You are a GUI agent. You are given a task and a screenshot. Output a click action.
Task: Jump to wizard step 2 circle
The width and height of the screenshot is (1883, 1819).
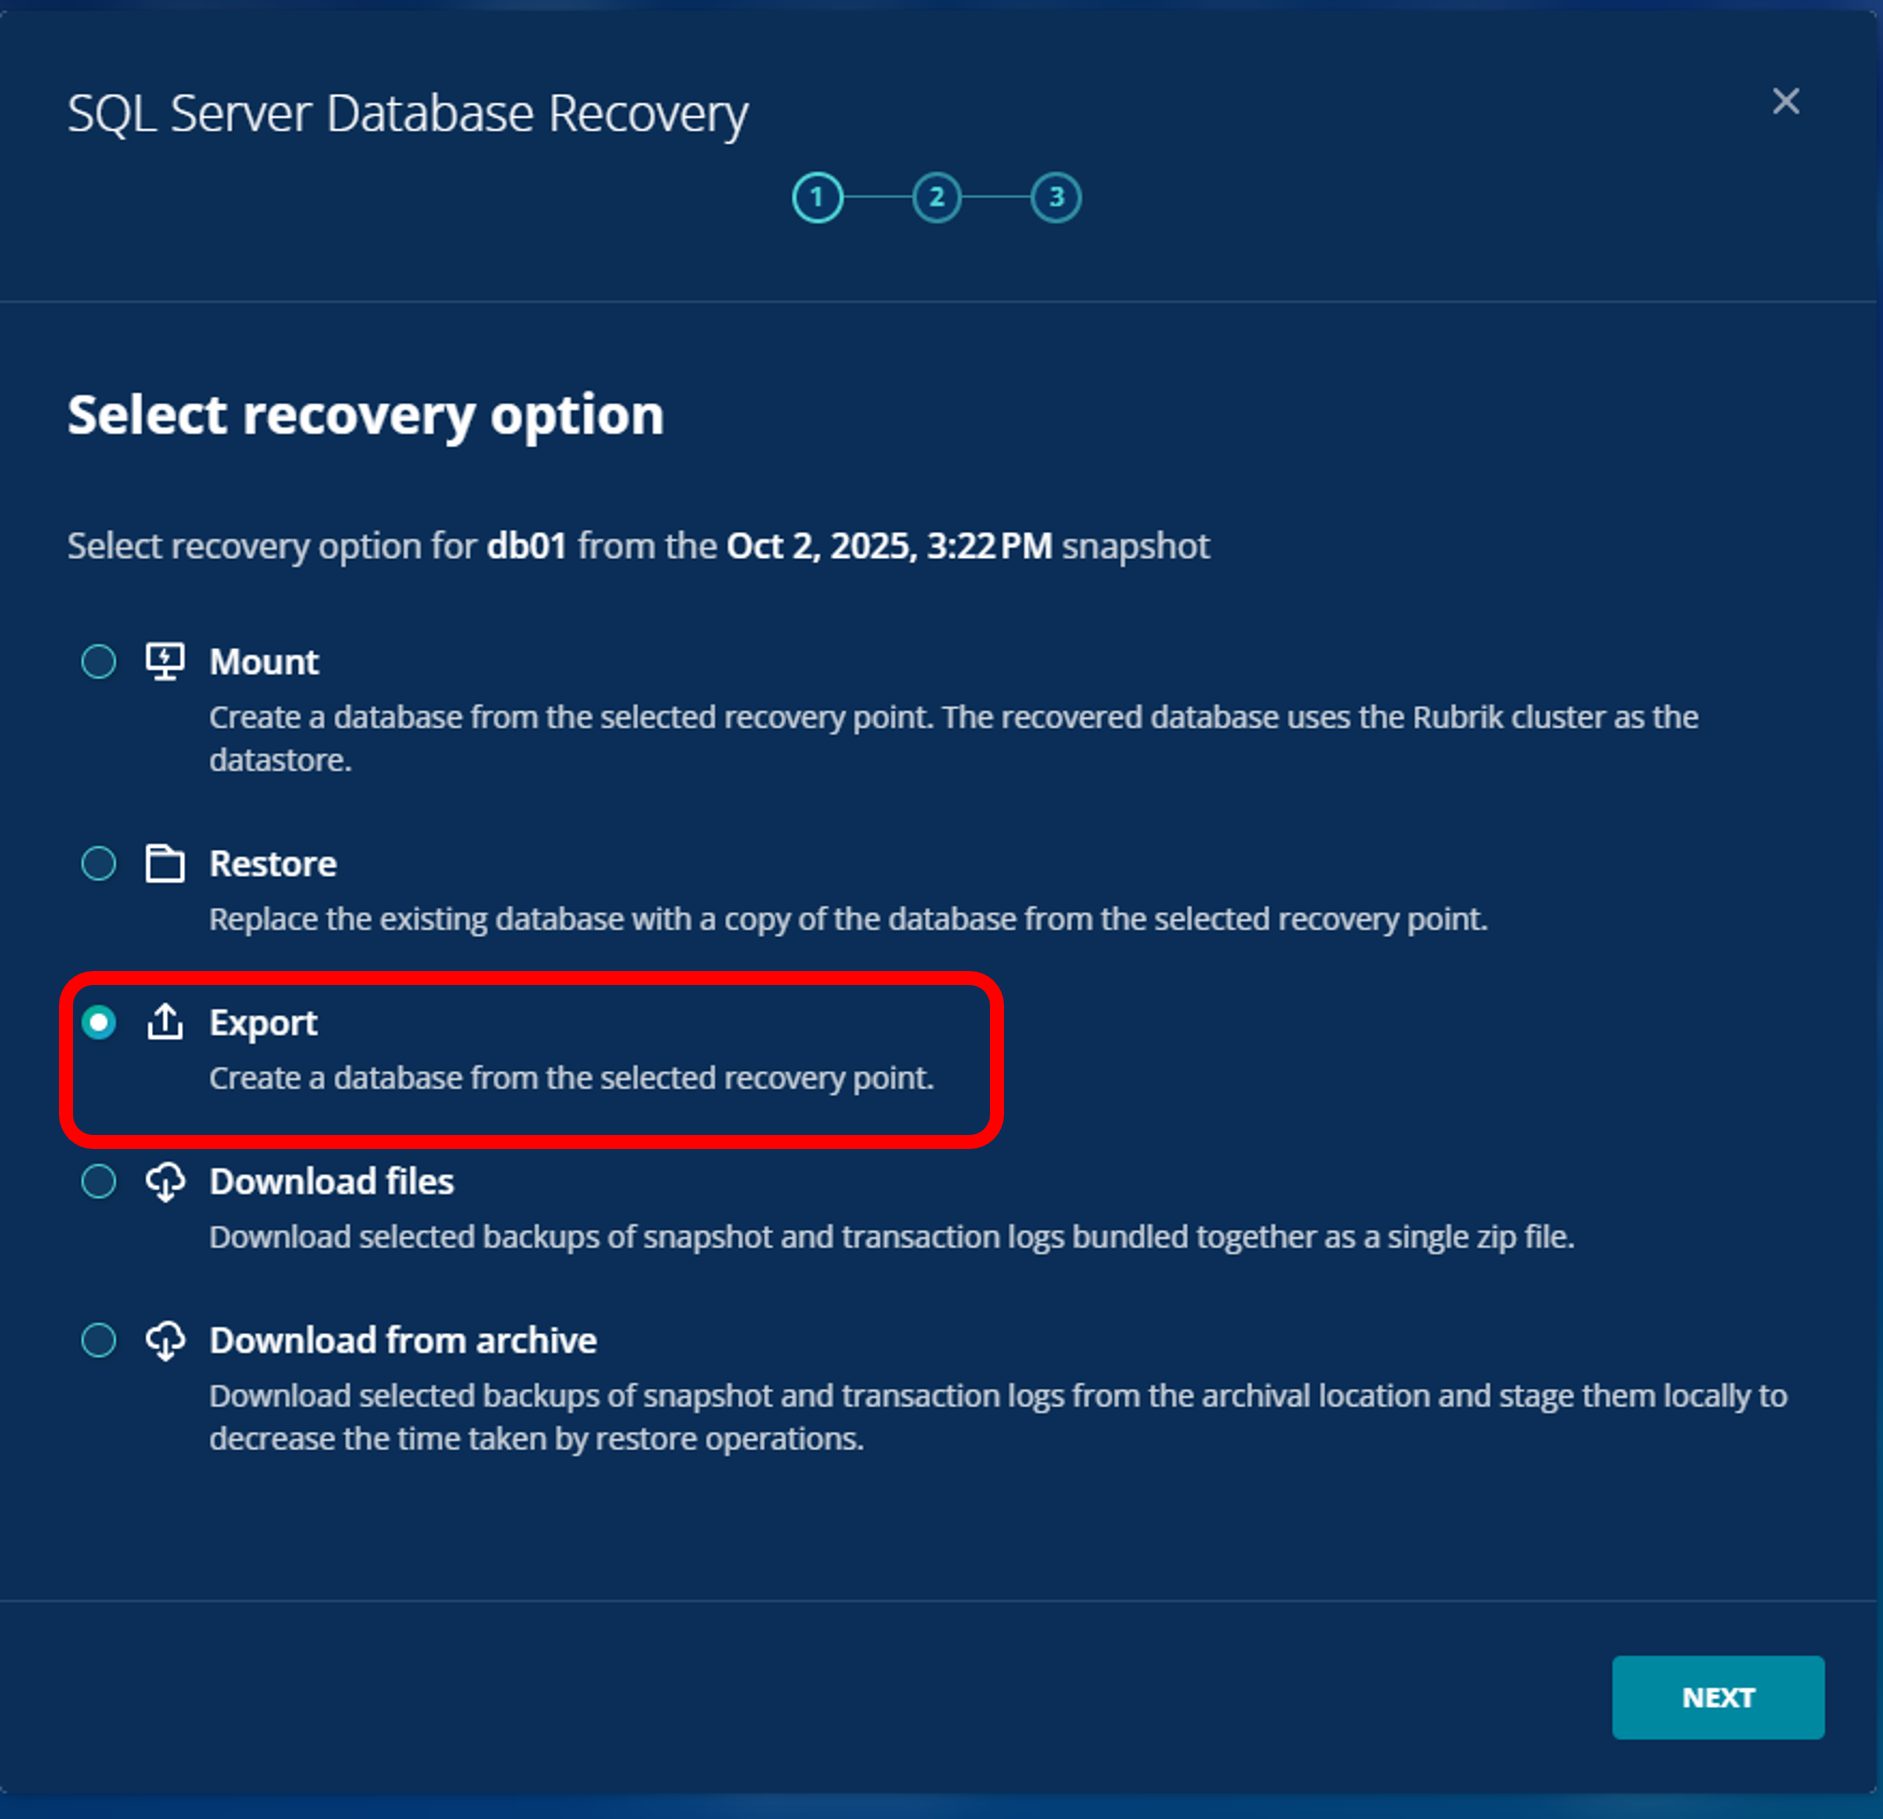(937, 197)
